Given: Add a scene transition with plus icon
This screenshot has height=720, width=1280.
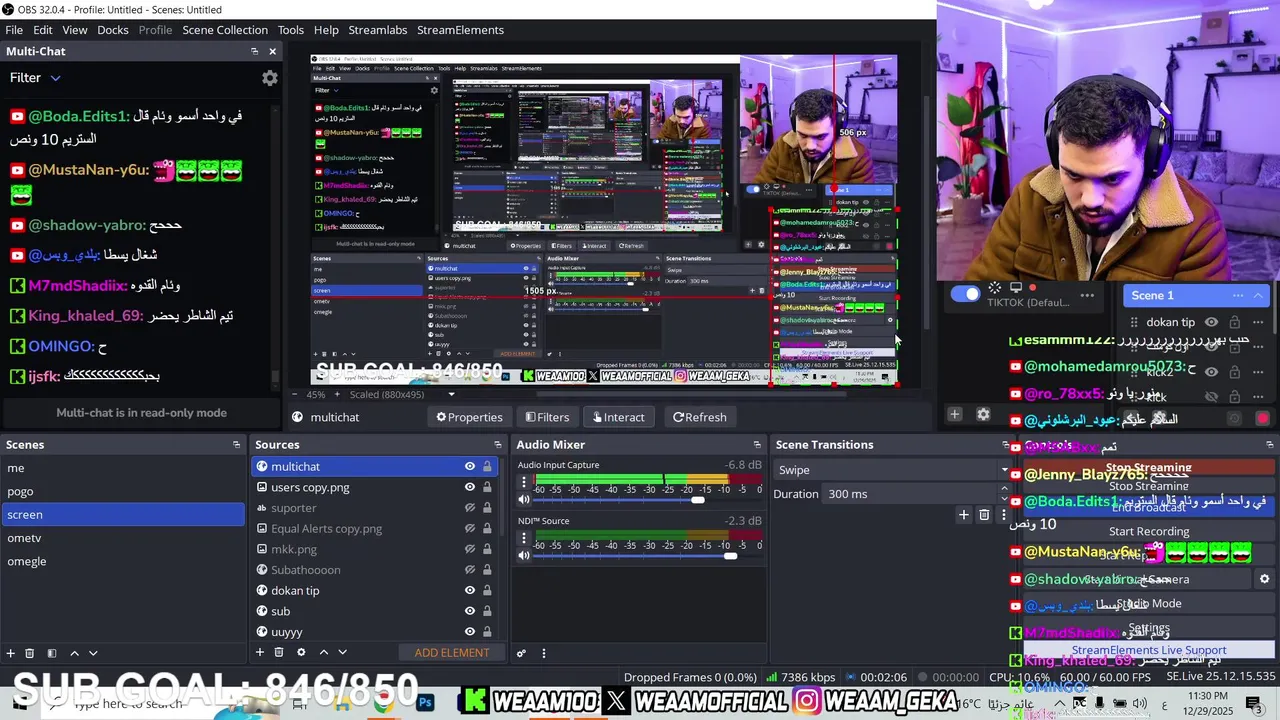Looking at the screenshot, I should (x=963, y=515).
